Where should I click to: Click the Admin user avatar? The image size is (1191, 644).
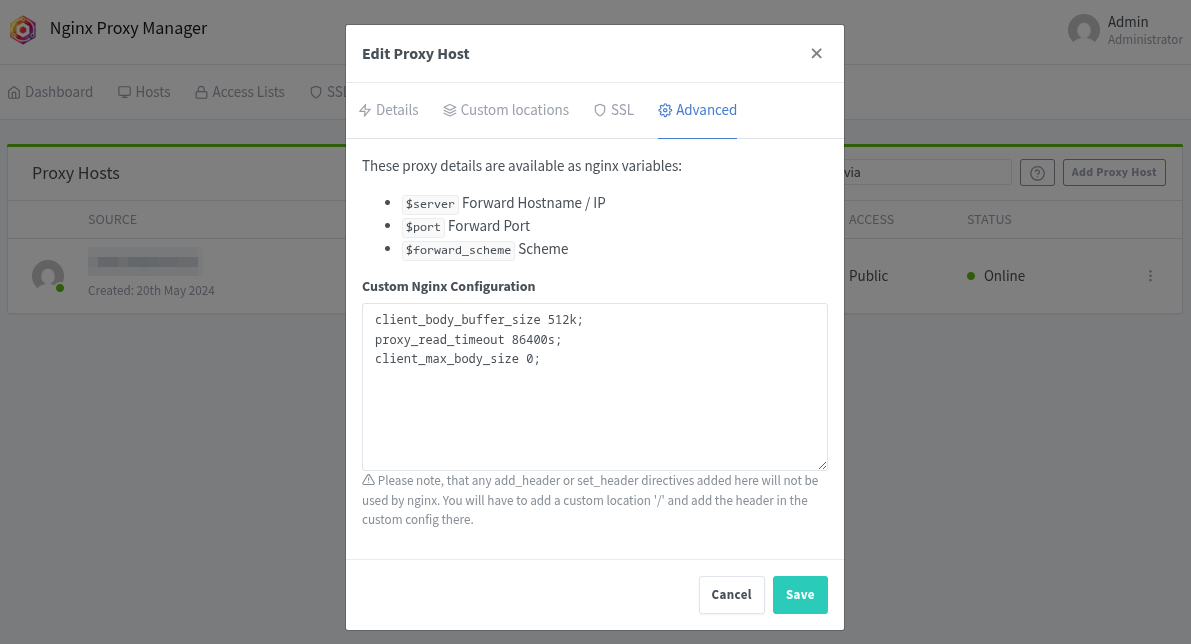1084,30
